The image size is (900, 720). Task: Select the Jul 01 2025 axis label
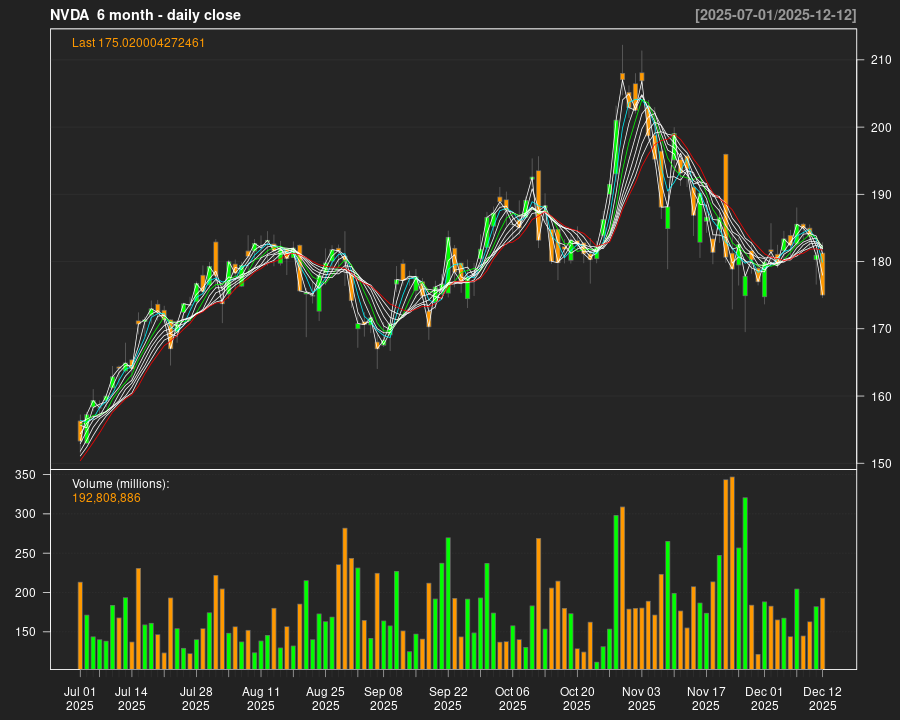coord(81,697)
